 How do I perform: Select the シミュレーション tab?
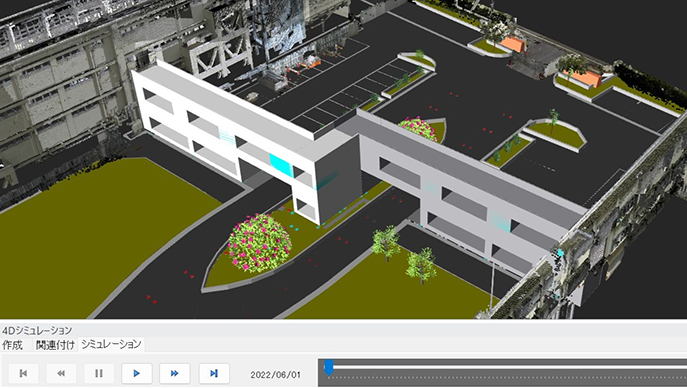tap(111, 344)
